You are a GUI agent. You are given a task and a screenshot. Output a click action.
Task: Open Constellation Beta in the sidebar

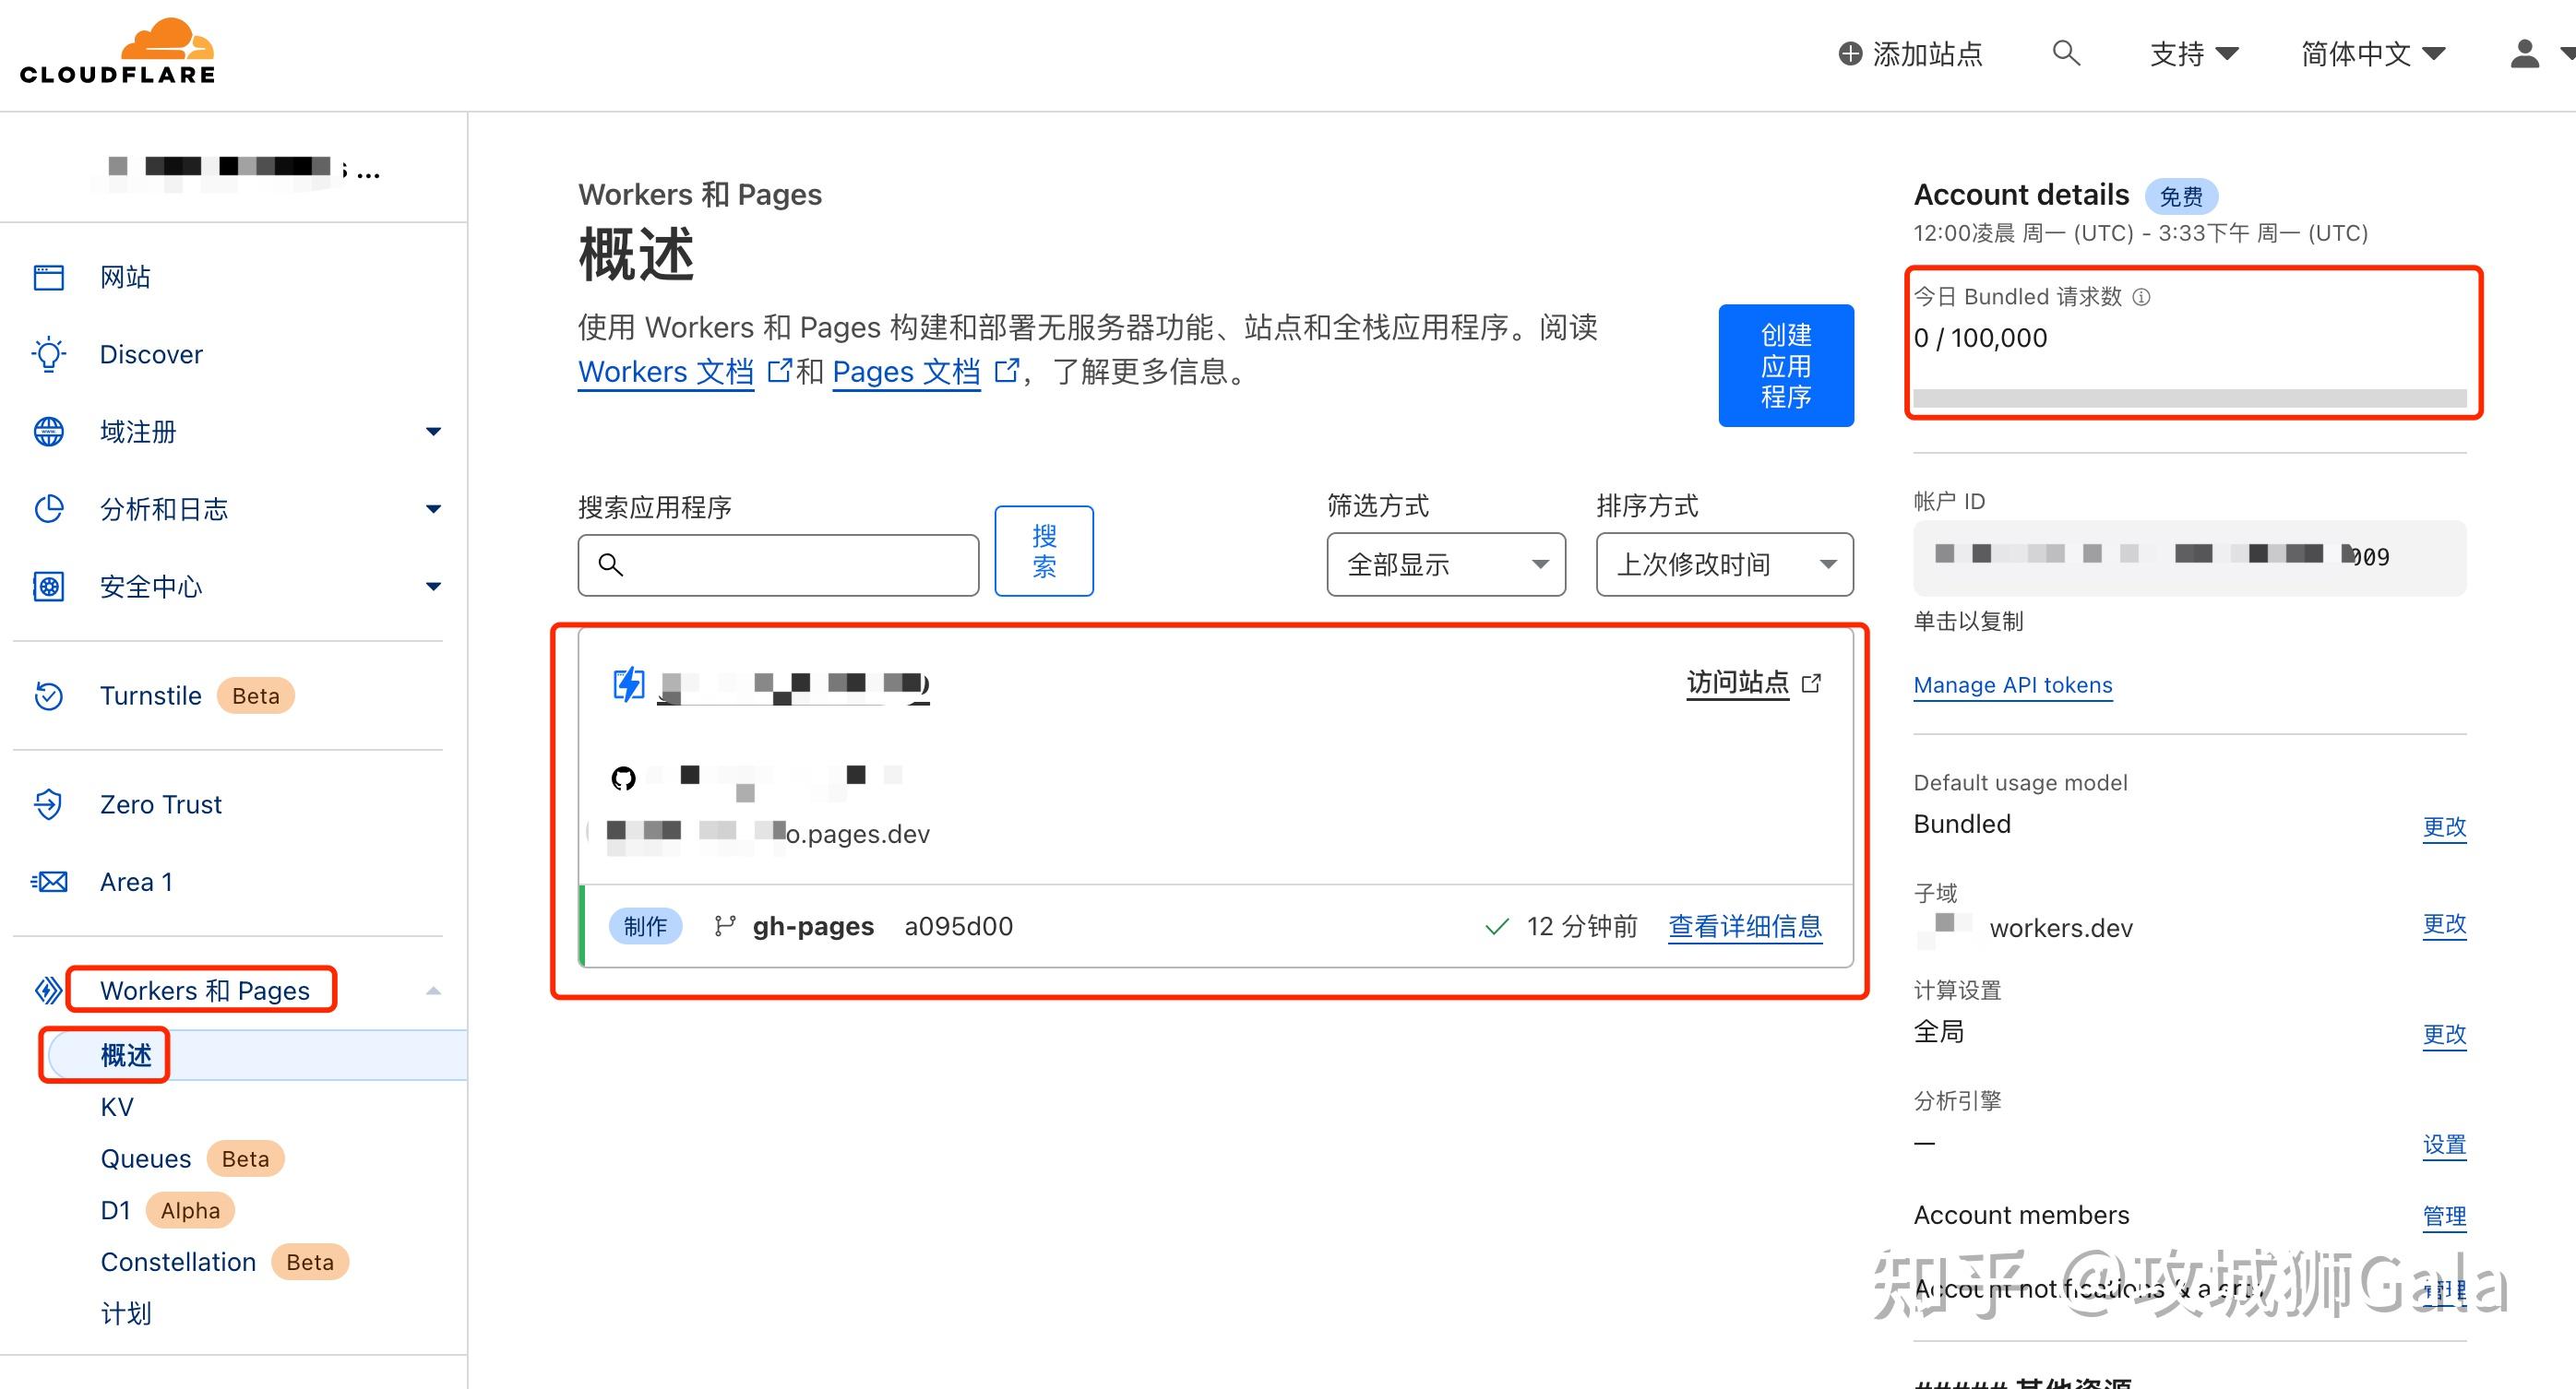coord(224,1263)
